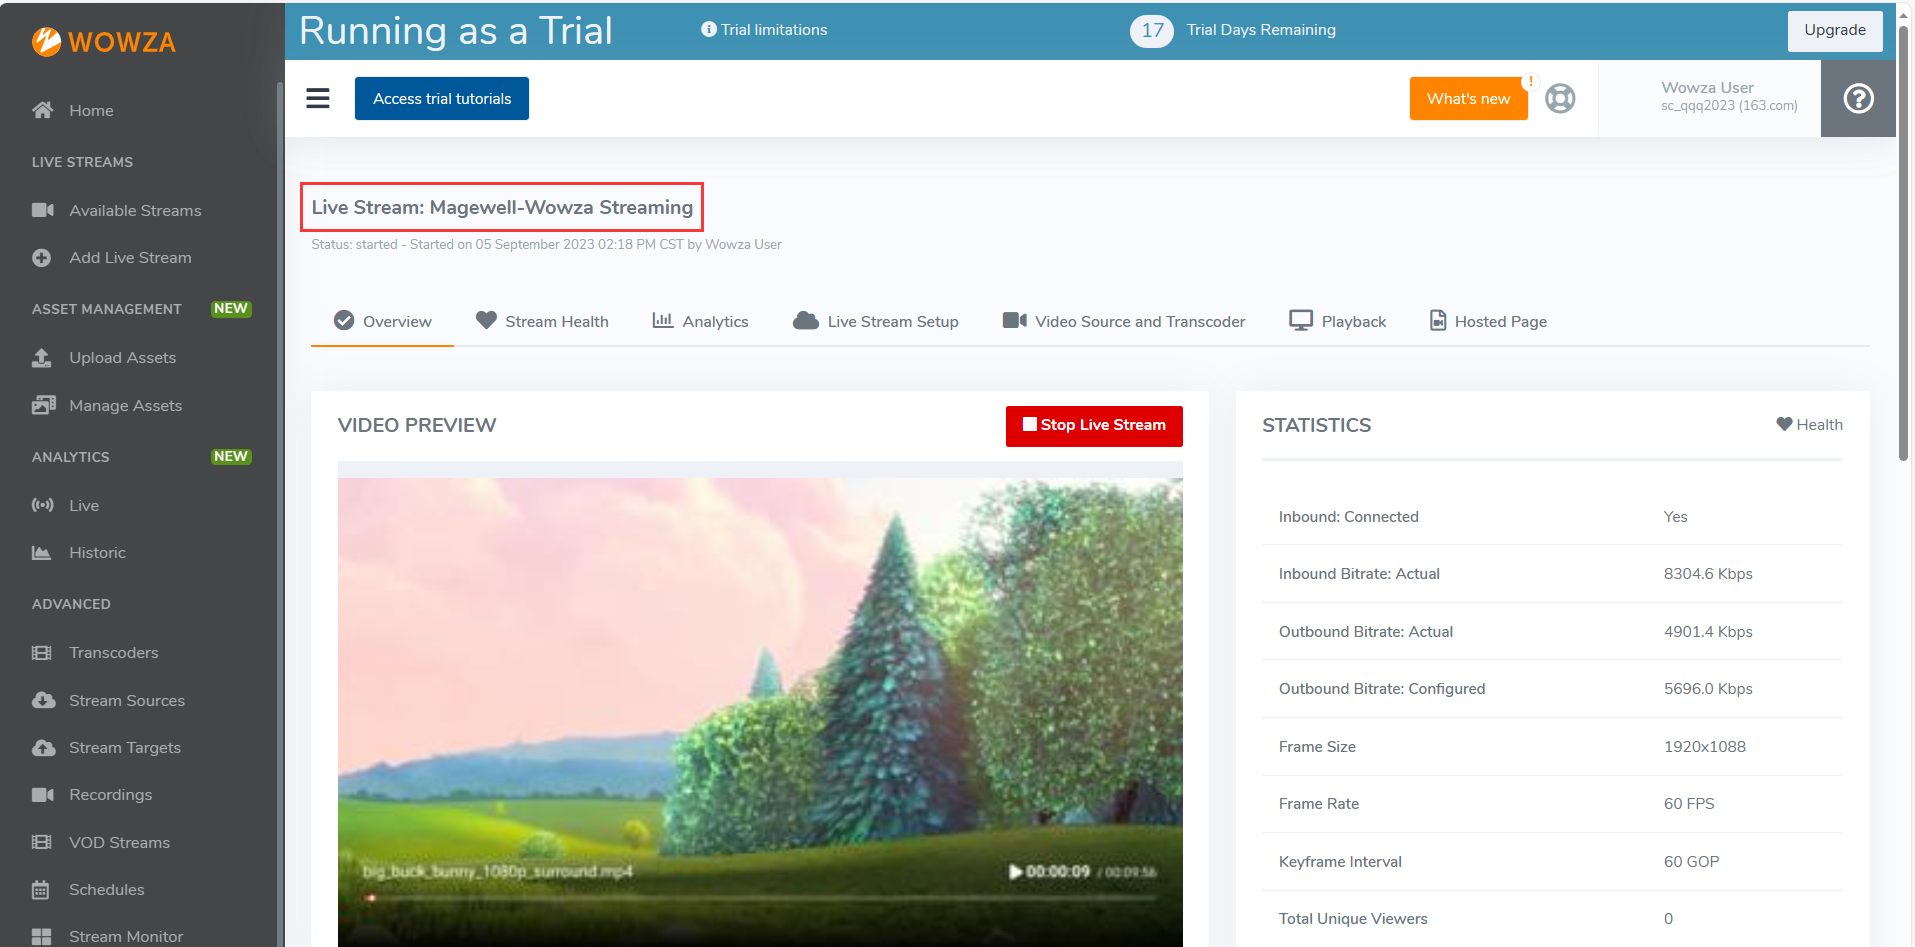Click the lifebuoy support icon
Screen dimensions: 1915x947
[x=1559, y=98]
